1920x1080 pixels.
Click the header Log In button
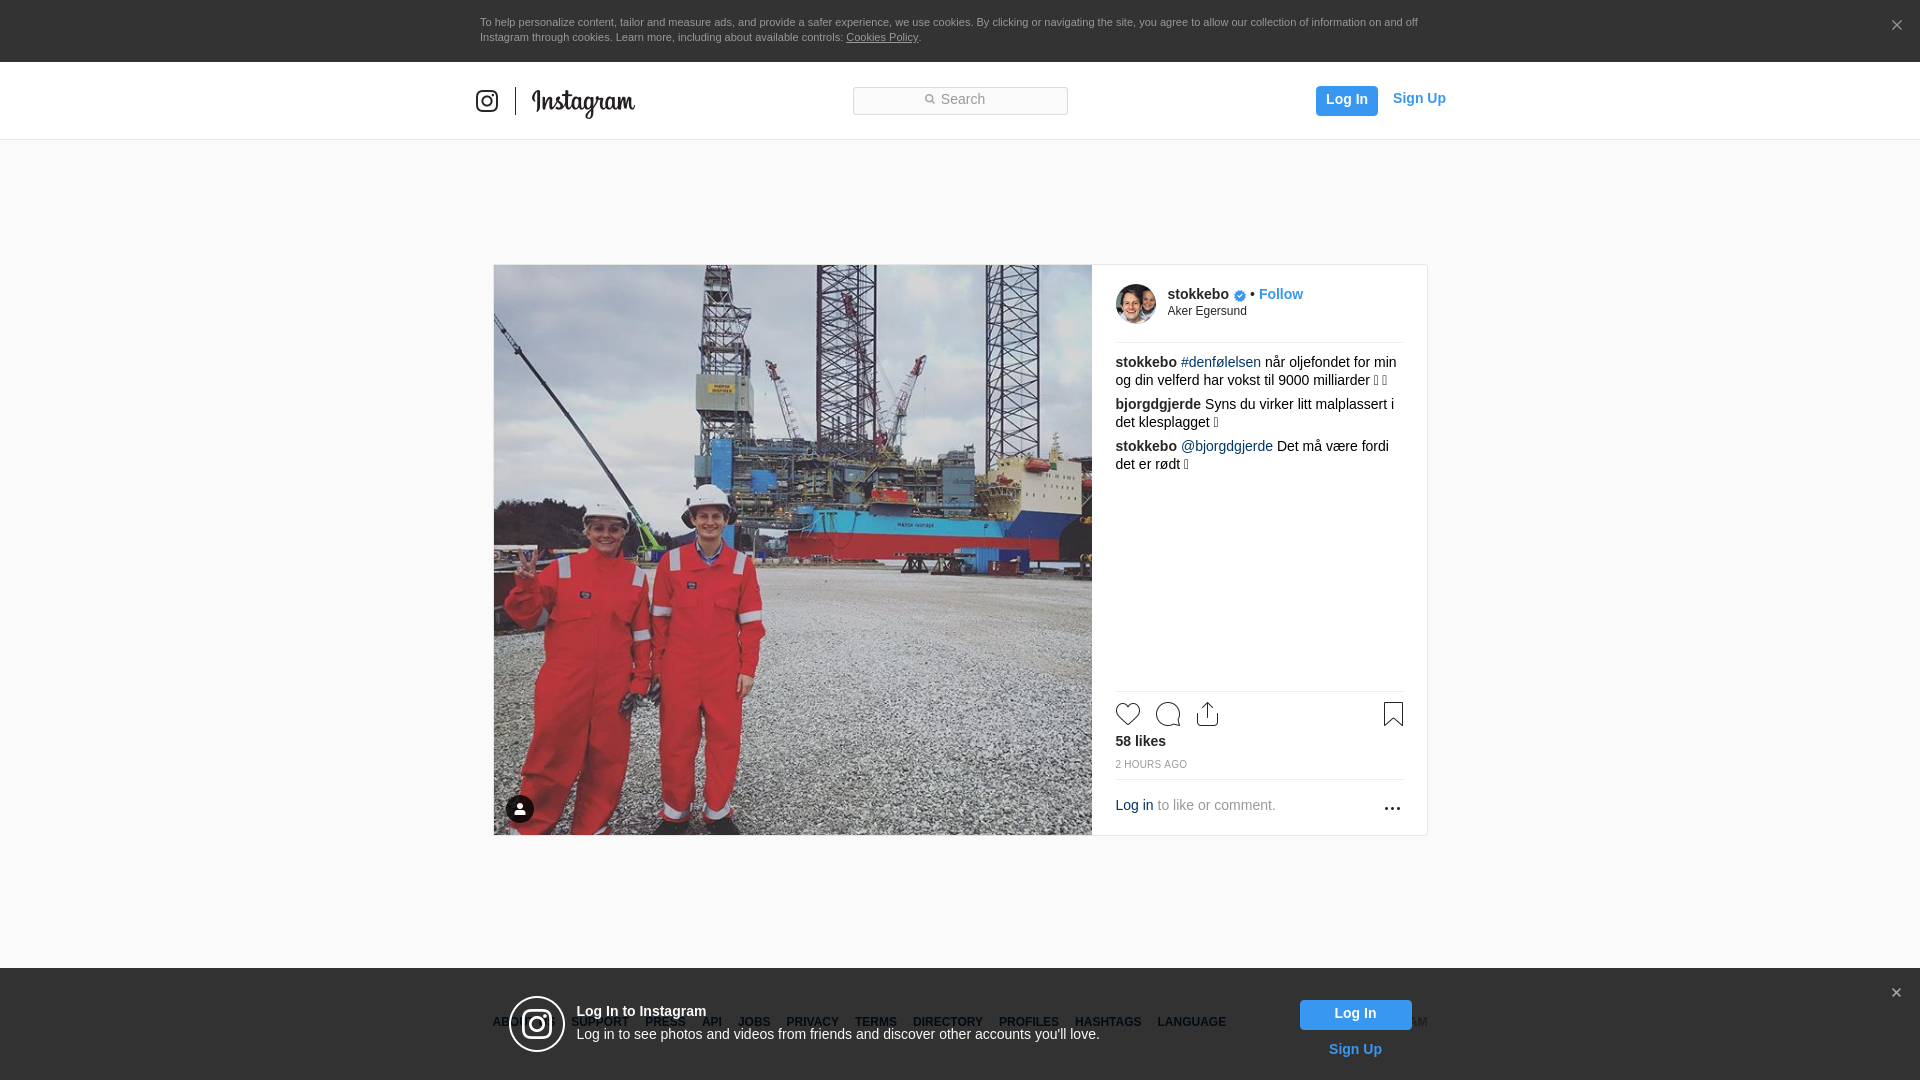(x=1346, y=100)
